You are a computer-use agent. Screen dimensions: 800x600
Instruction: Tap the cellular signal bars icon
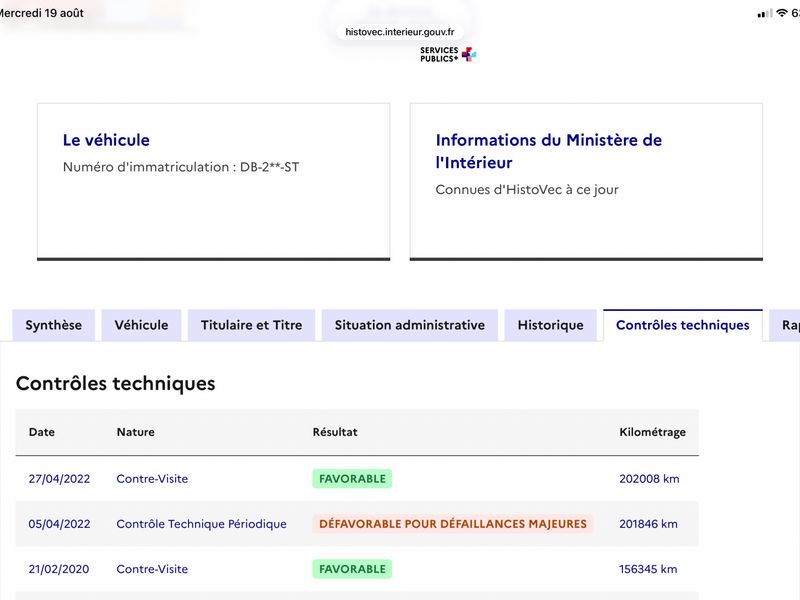765,14
